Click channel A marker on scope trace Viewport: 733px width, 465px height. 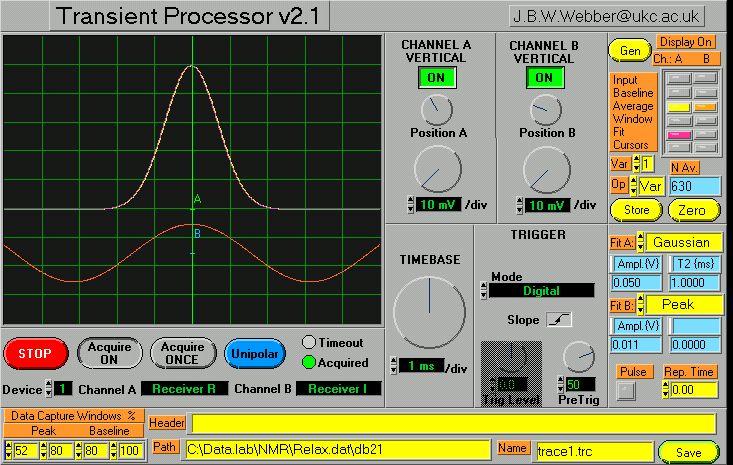coord(197,200)
